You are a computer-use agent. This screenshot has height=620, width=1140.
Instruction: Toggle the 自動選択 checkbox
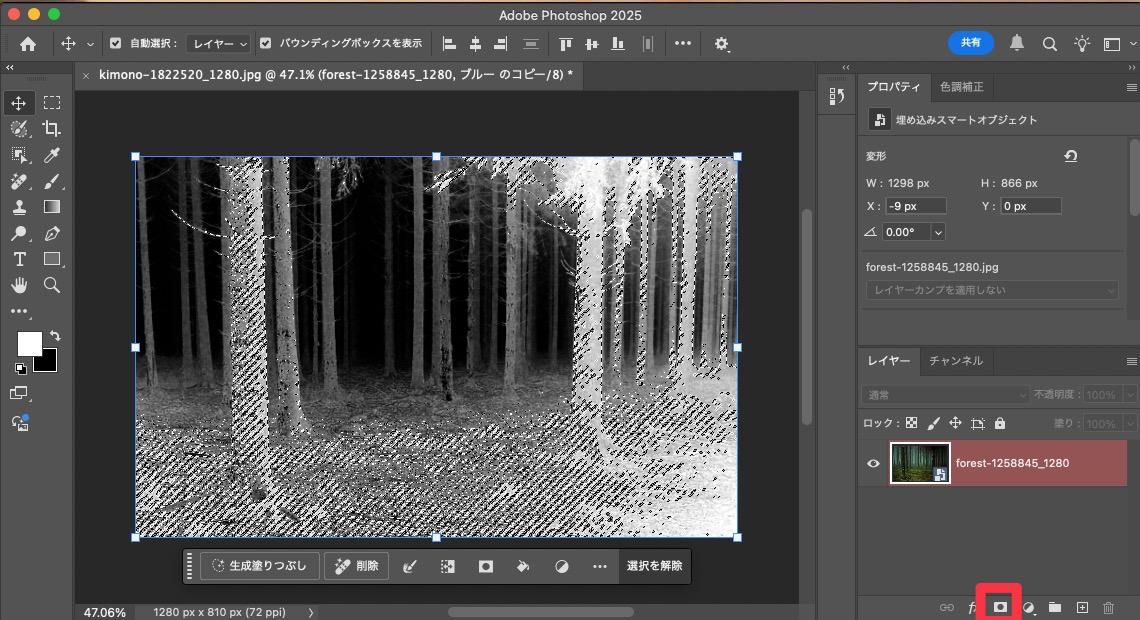(116, 44)
